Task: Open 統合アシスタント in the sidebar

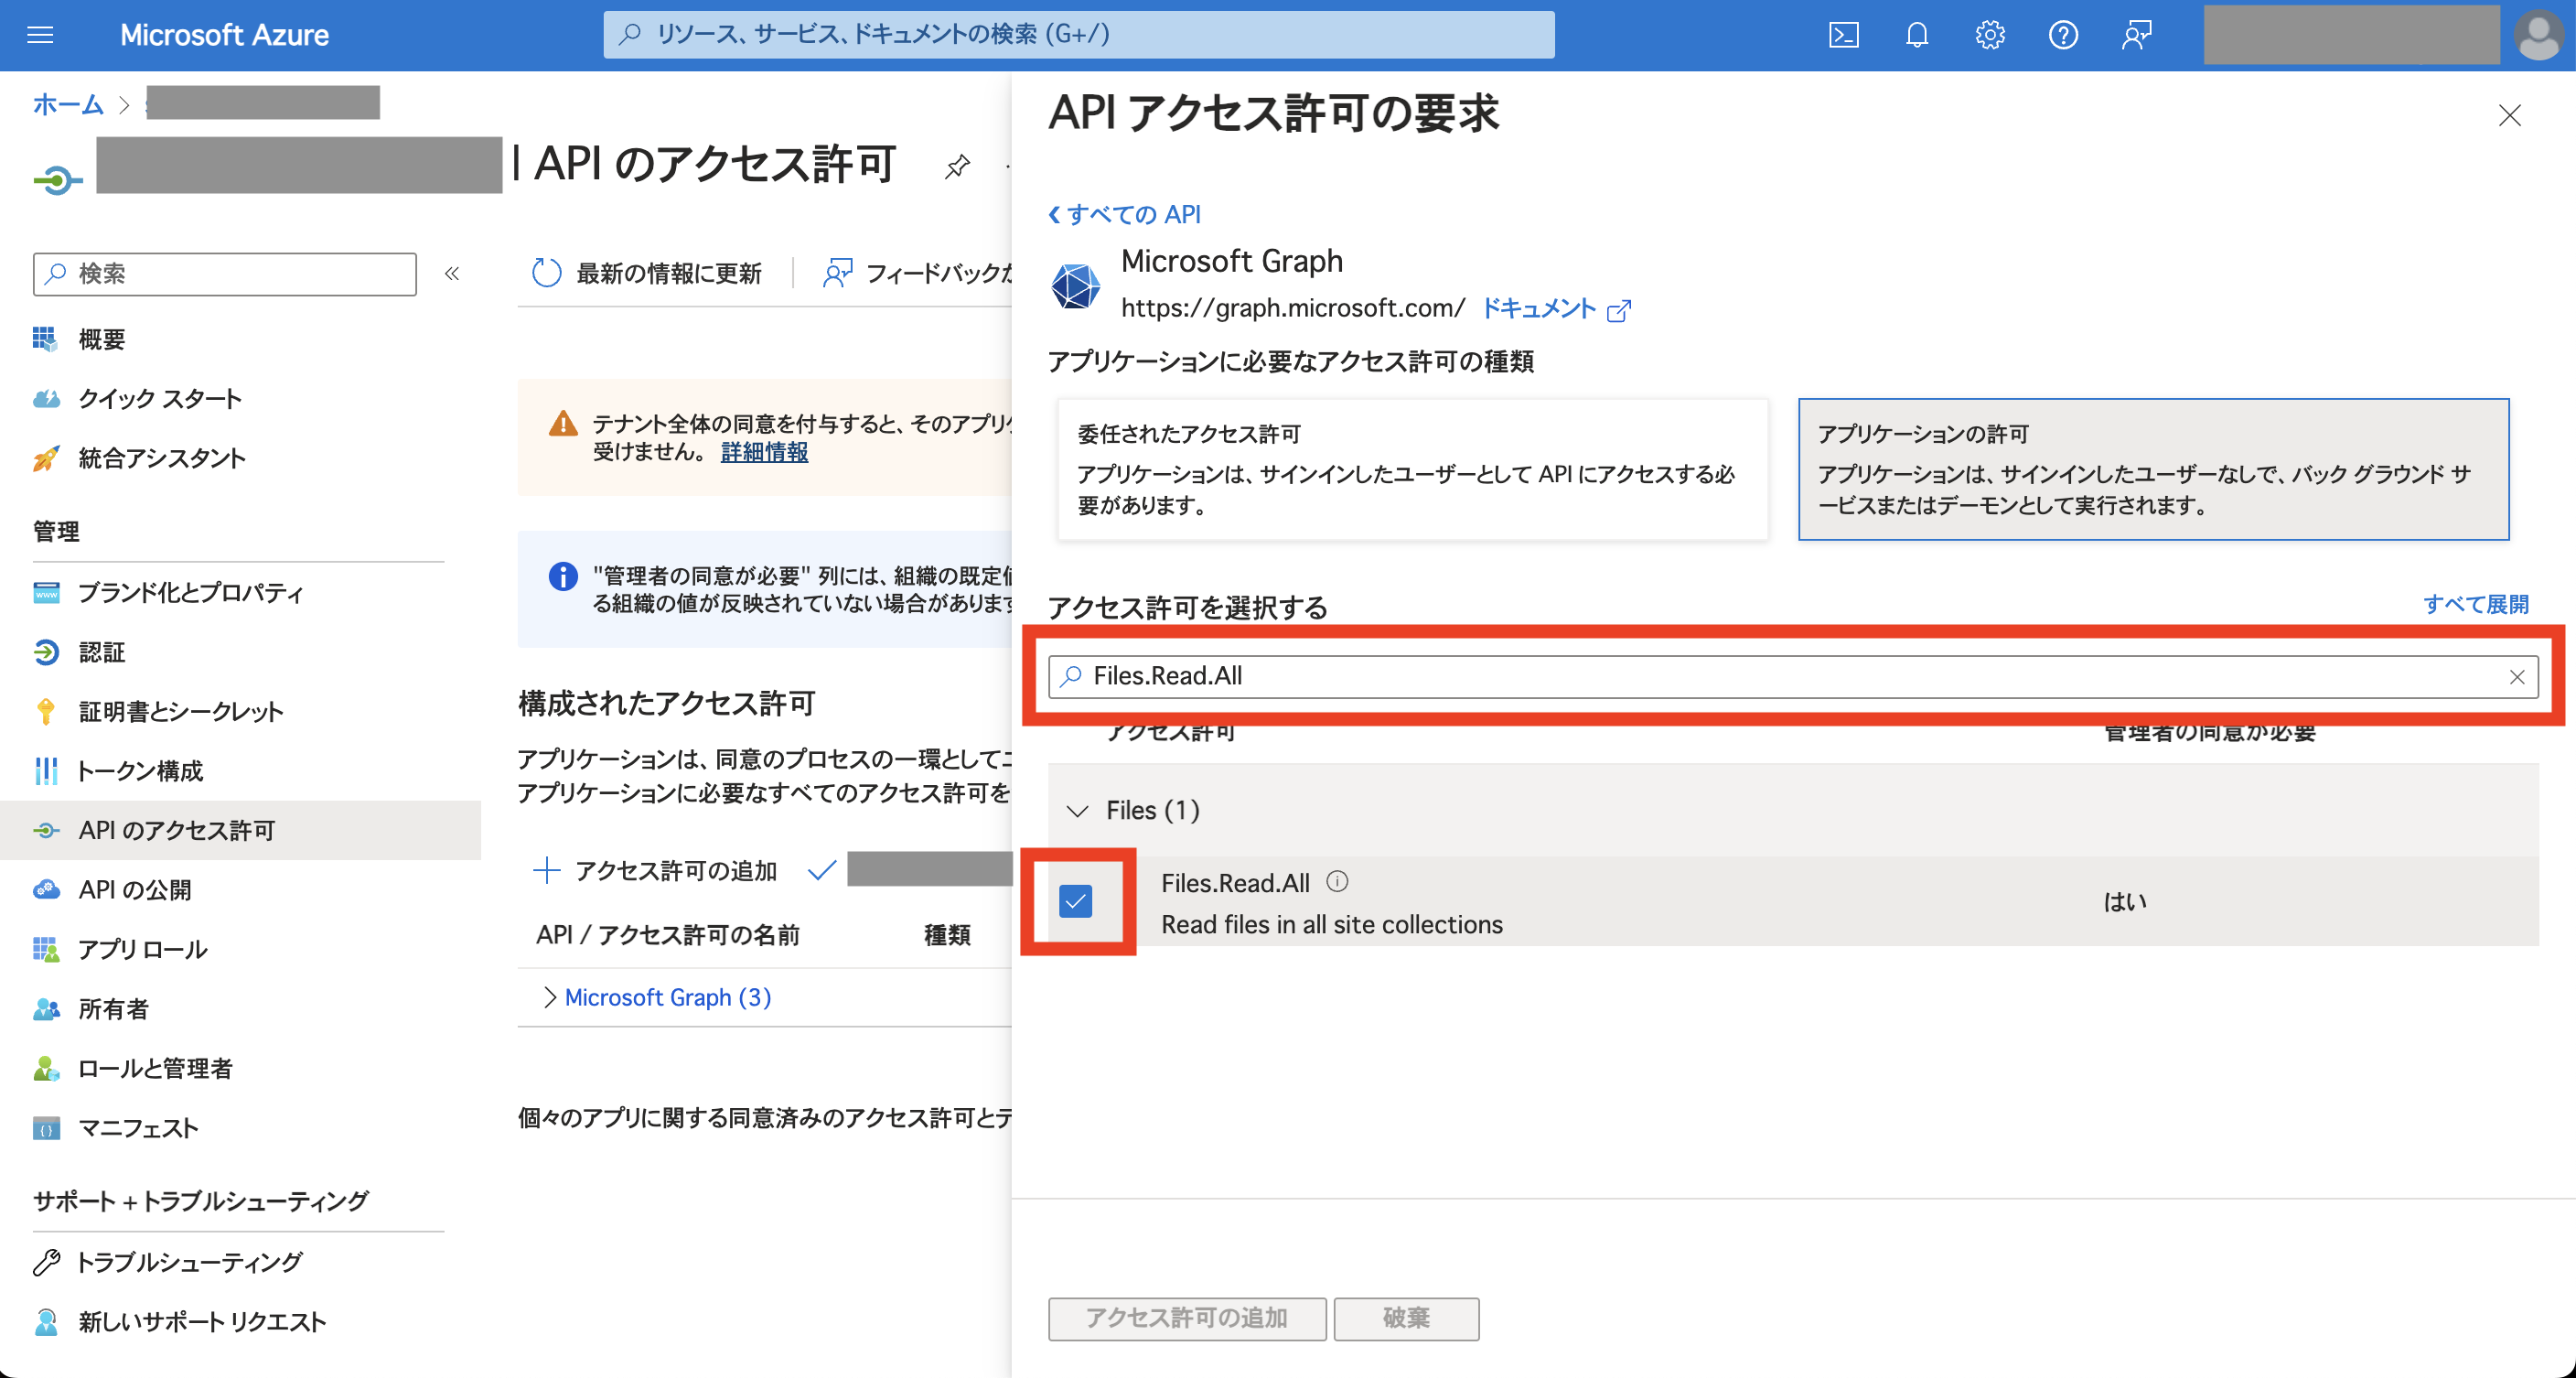Action: (162, 458)
